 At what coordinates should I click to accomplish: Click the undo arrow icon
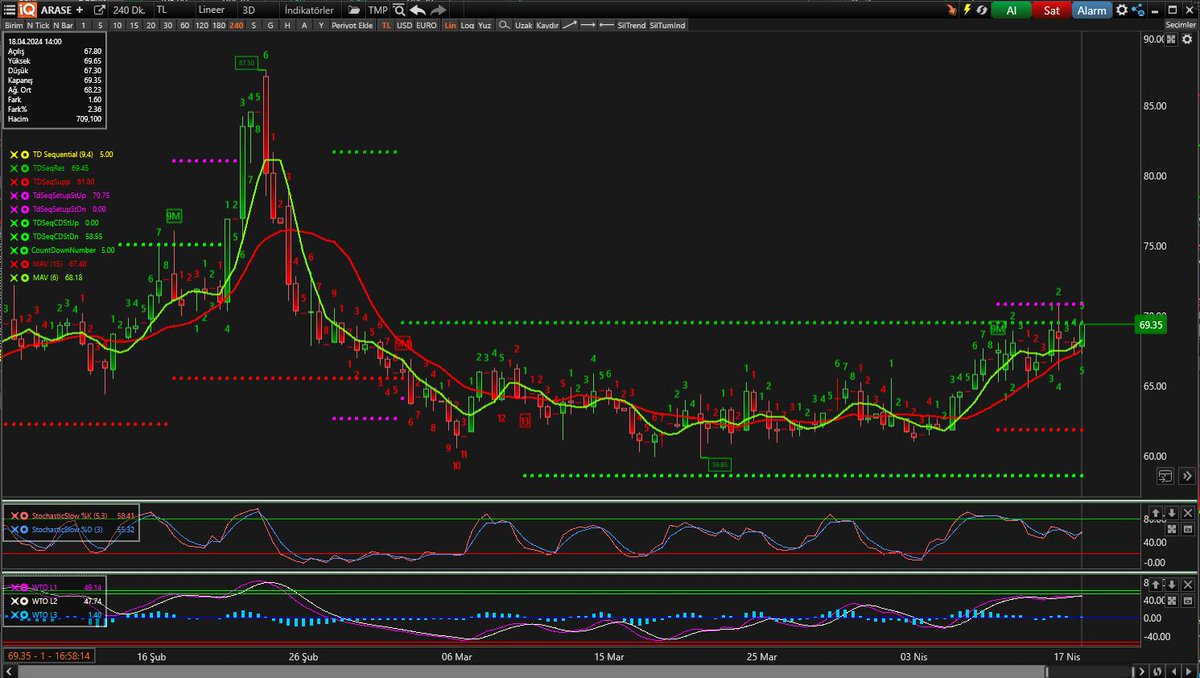(x=418, y=9)
